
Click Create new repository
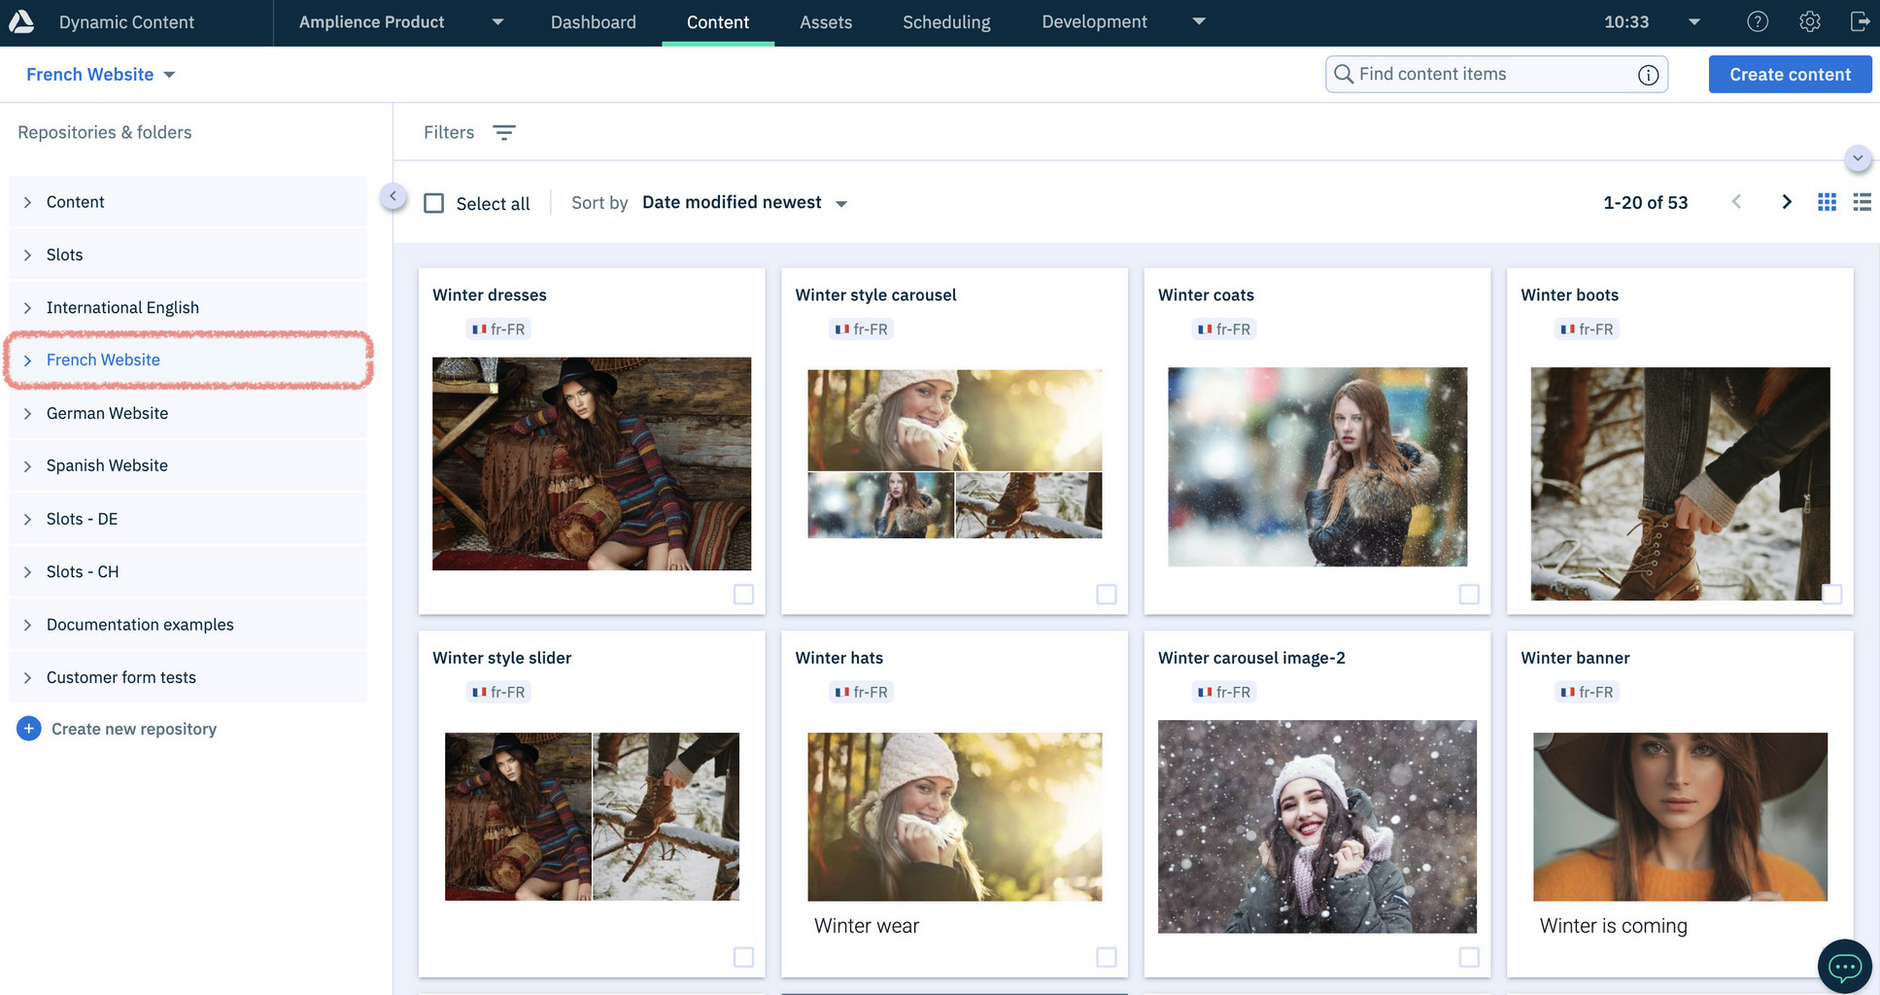click(134, 729)
